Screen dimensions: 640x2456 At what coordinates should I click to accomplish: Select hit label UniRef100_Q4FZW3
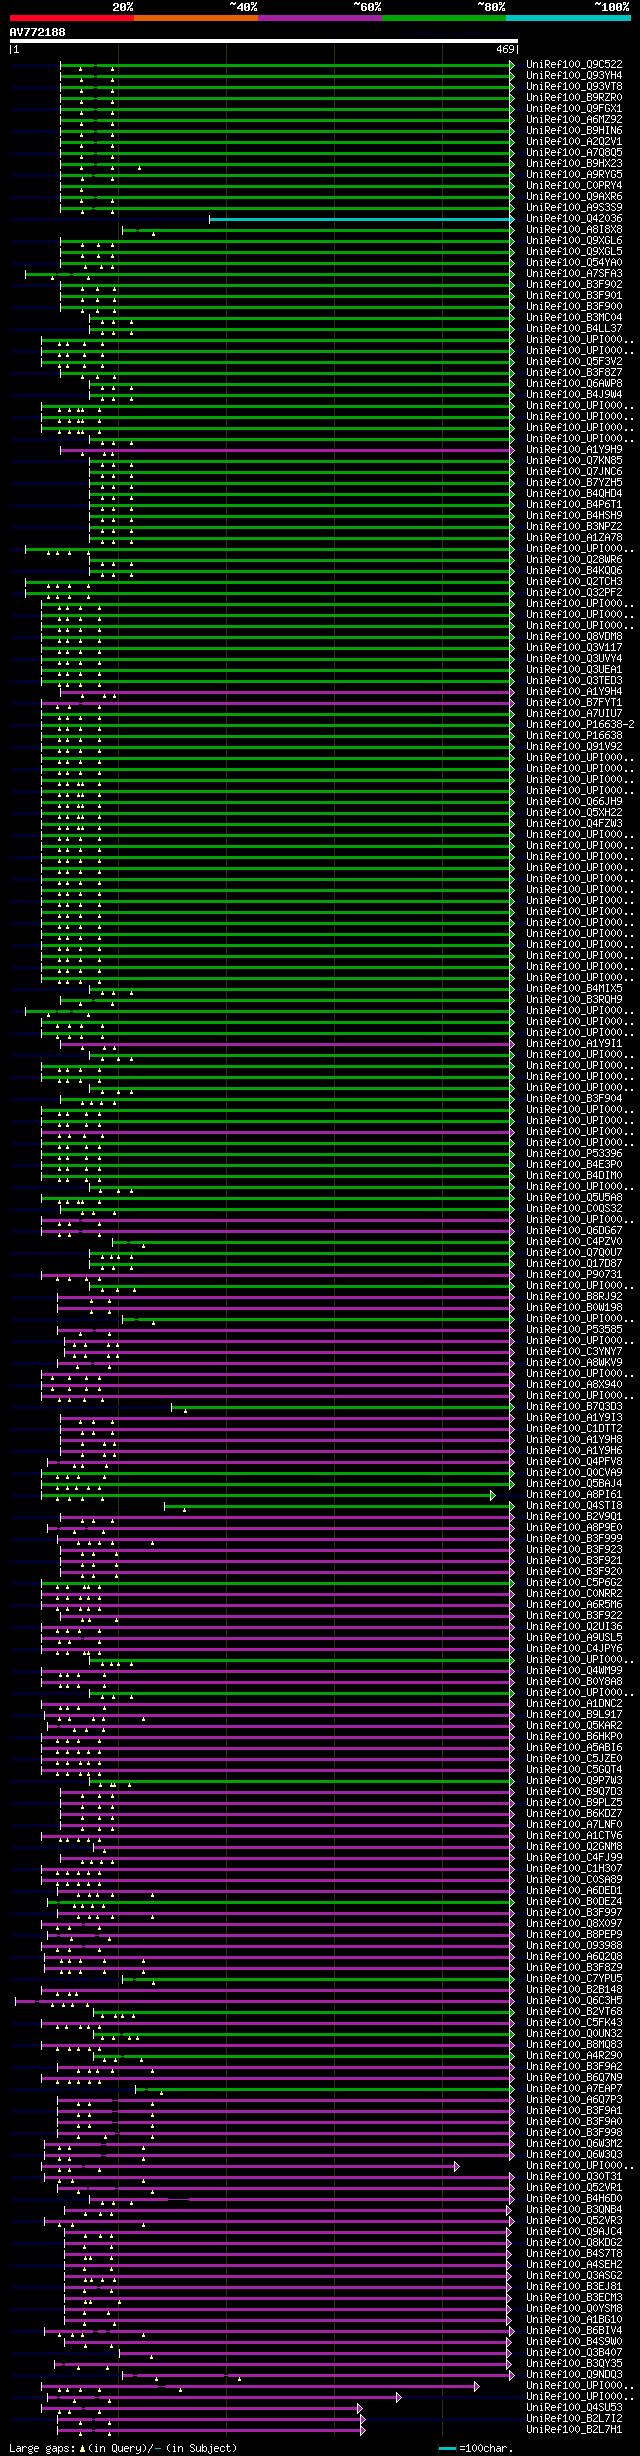(x=574, y=823)
